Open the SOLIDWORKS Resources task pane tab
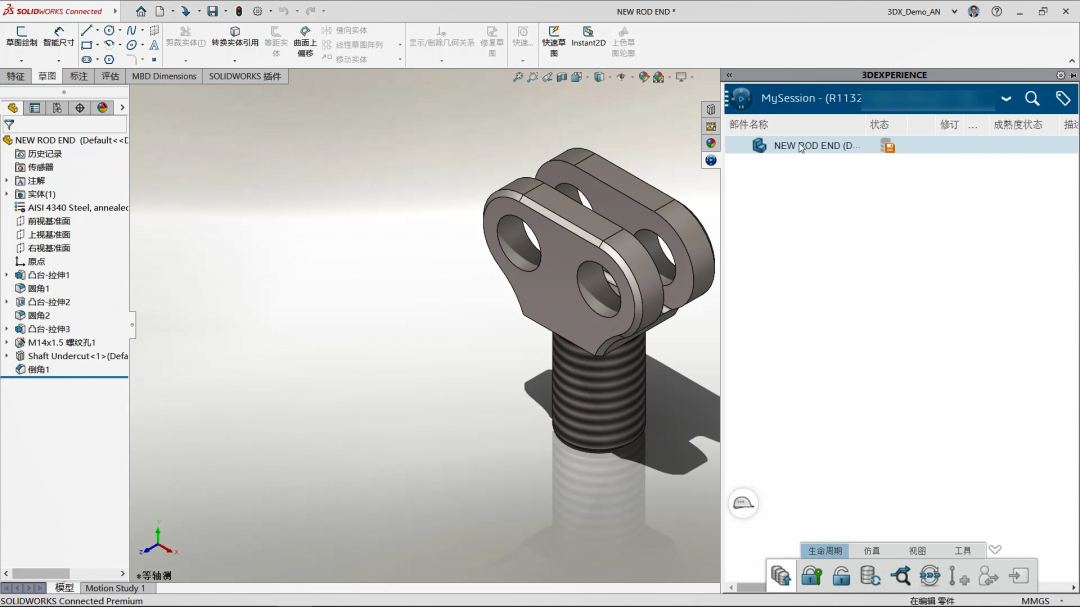Viewport: 1080px width, 607px height. [711, 110]
